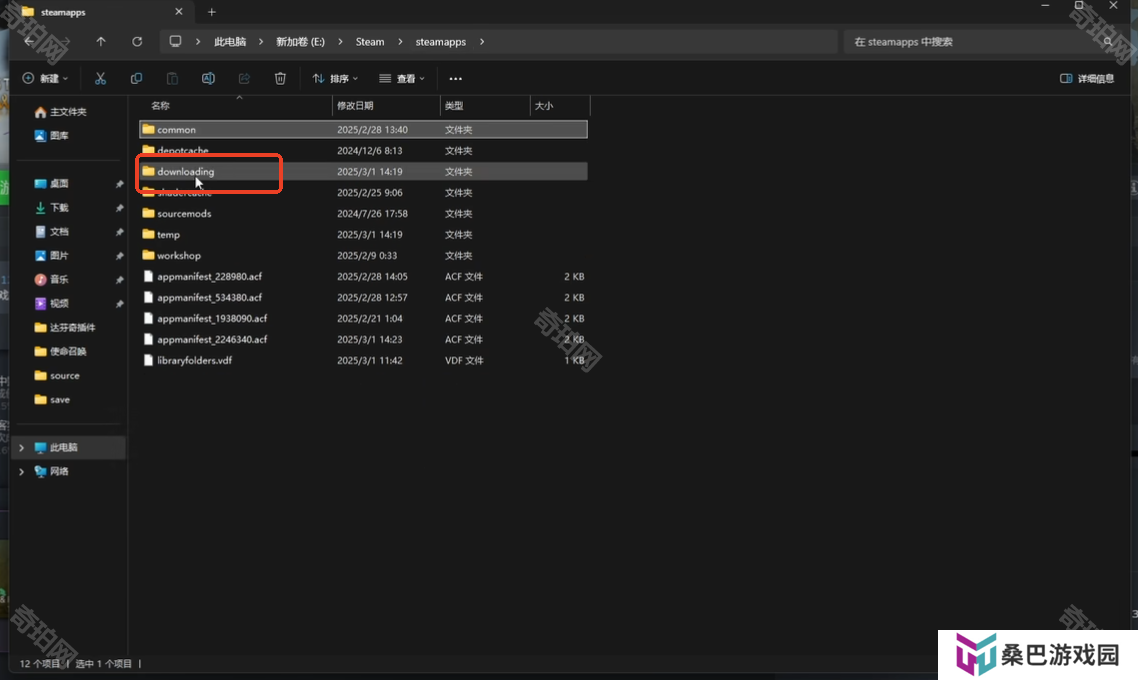Expand chevron after 新加卷 (E:) breadcrumb
Image resolution: width=1138 pixels, height=680 pixels.
point(340,41)
